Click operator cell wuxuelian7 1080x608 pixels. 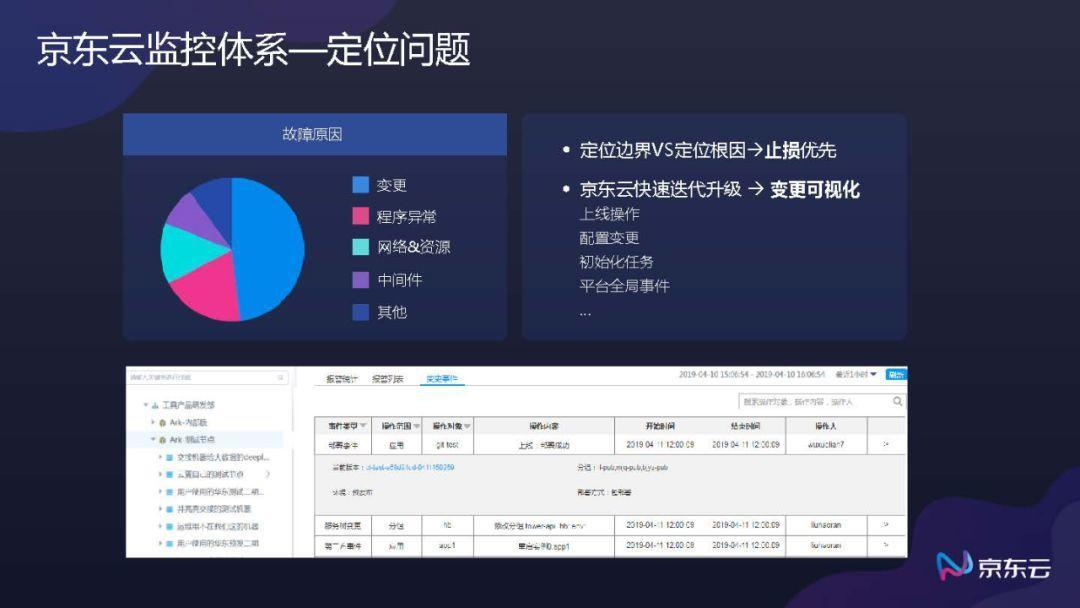(x=826, y=445)
